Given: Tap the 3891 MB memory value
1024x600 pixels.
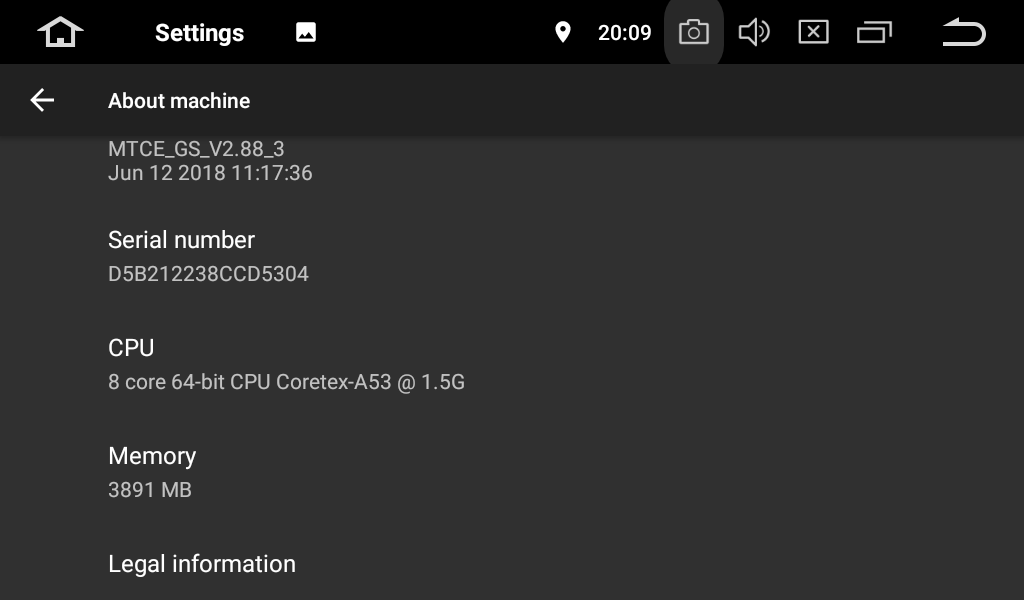Looking at the screenshot, I should 150,490.
